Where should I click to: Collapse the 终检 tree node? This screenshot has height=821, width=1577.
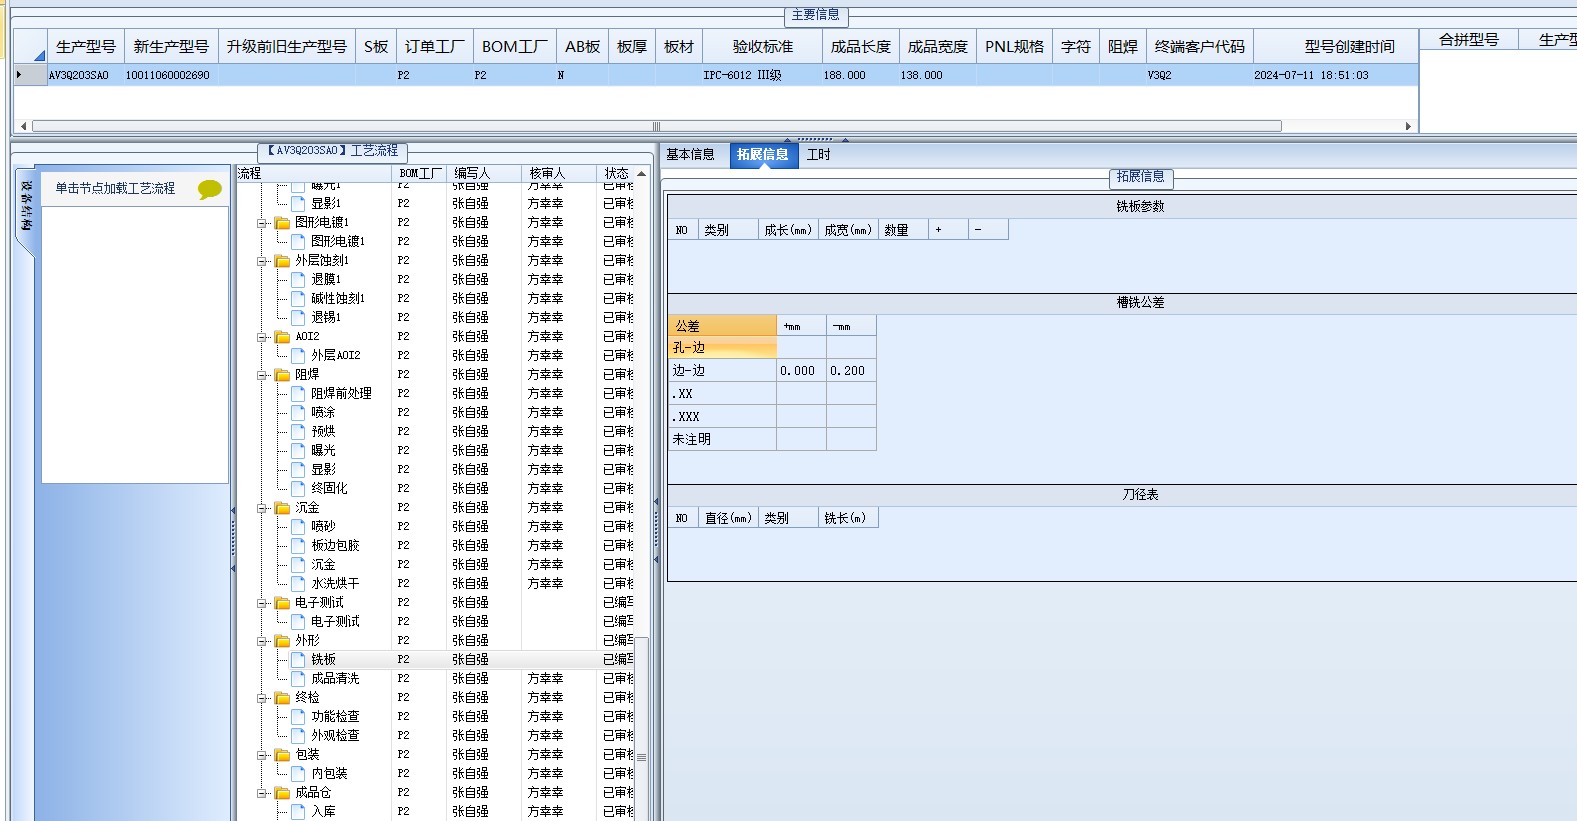261,698
